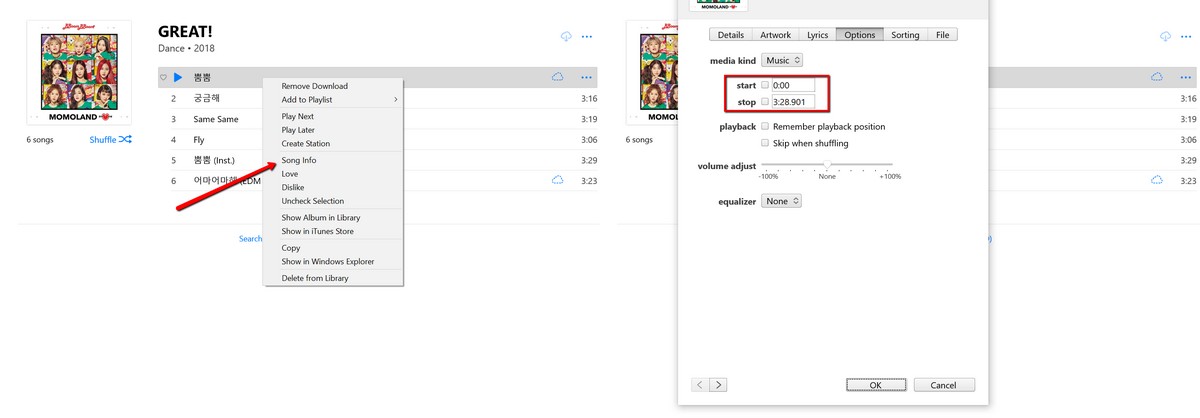Adjust the volume adjust slider handle
The width and height of the screenshot is (1200, 418).
pos(827,165)
